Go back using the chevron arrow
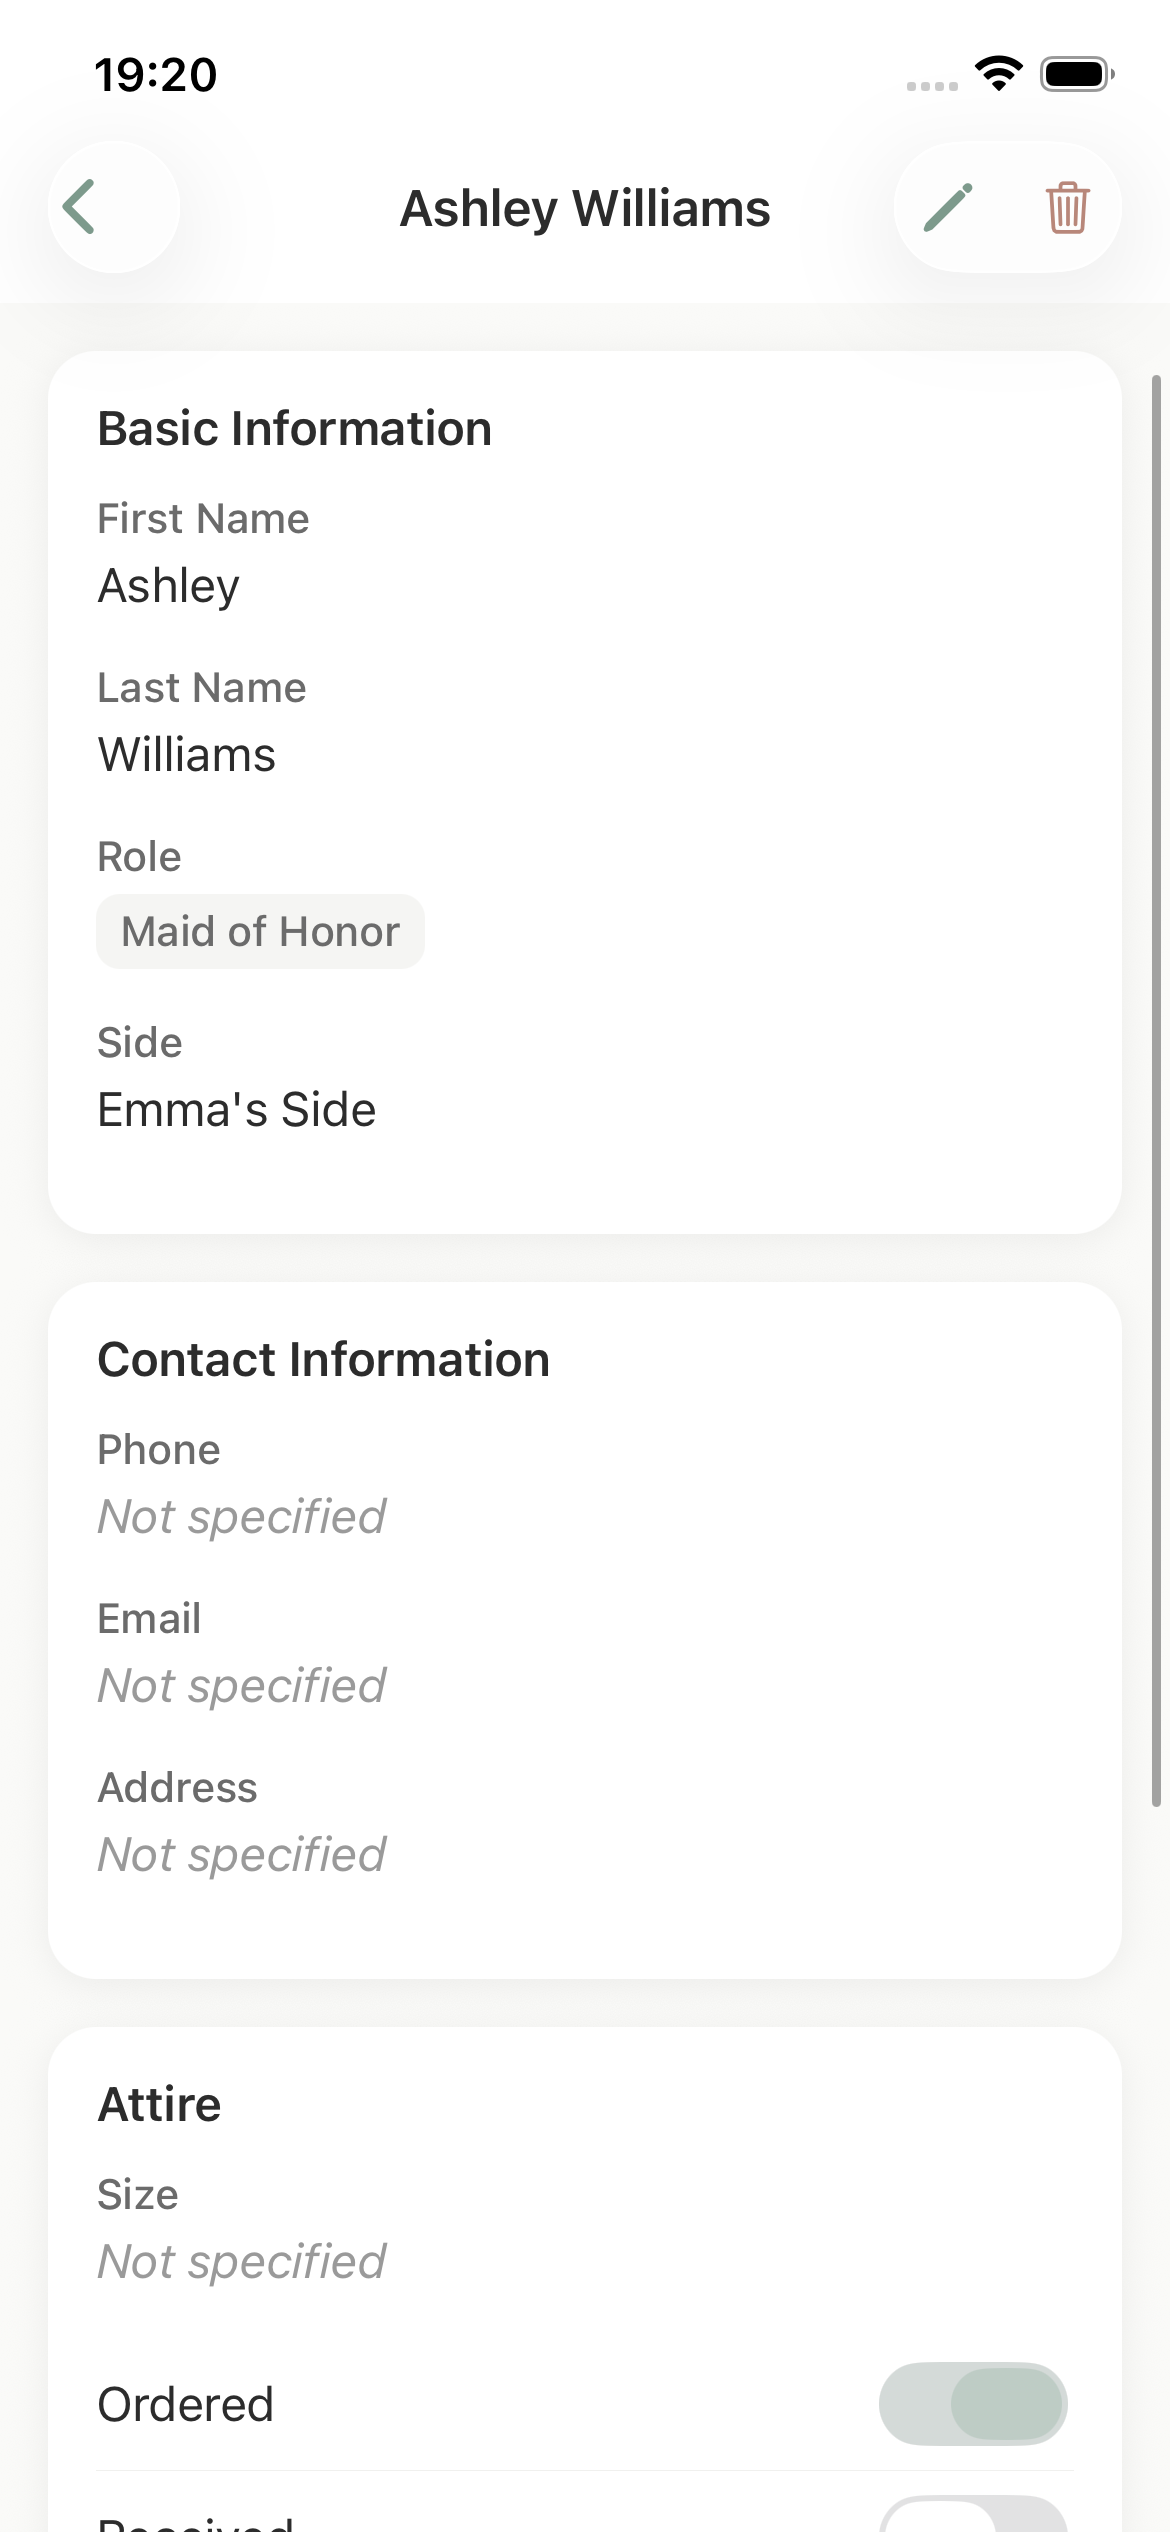 [80, 207]
